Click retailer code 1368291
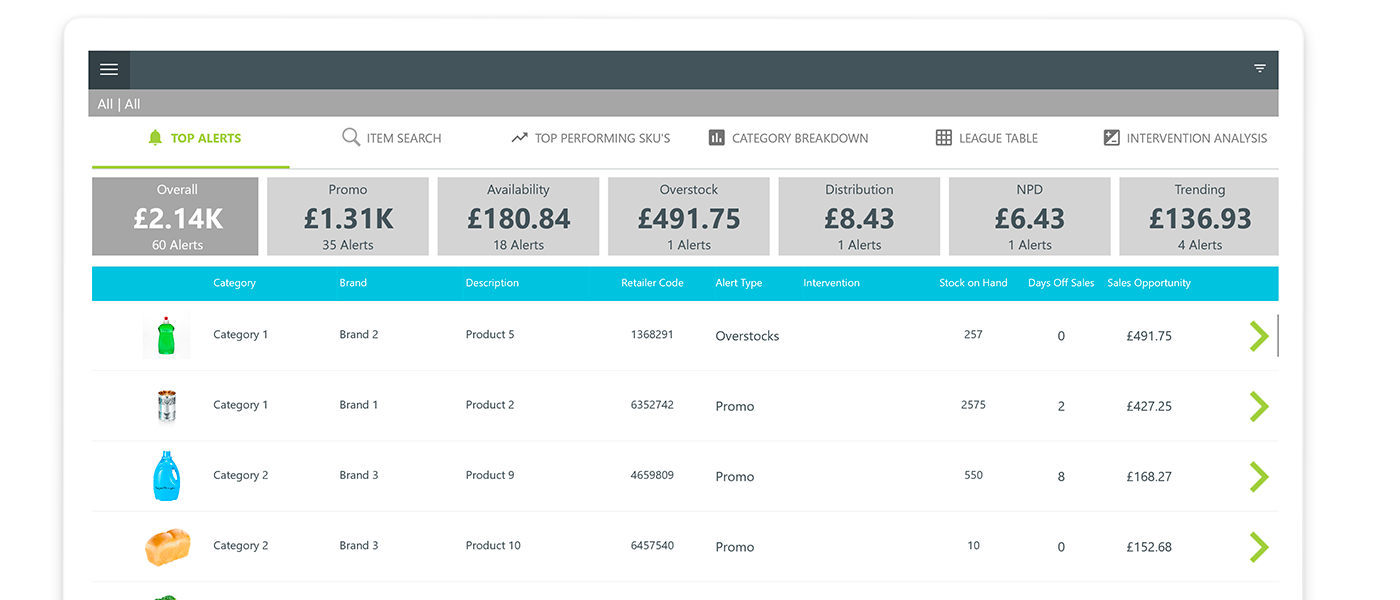The height and width of the screenshot is (600, 1400). [652, 335]
